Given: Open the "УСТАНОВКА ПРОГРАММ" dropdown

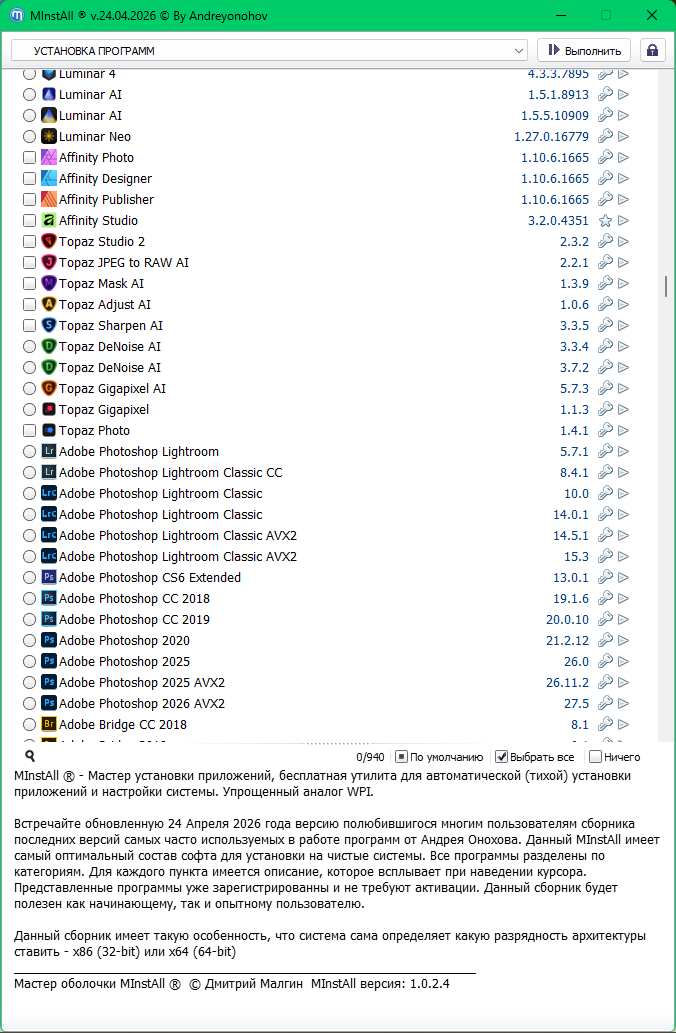Looking at the screenshot, I should pyautogui.click(x=270, y=50).
